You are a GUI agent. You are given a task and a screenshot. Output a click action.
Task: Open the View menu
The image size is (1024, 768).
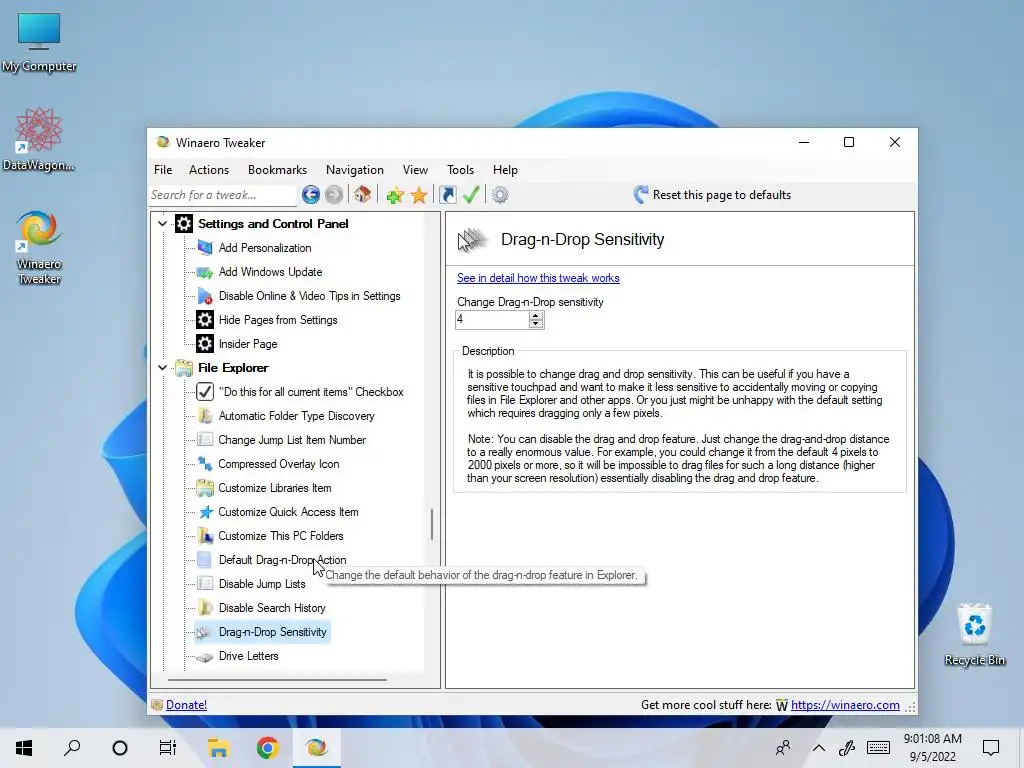(x=415, y=170)
